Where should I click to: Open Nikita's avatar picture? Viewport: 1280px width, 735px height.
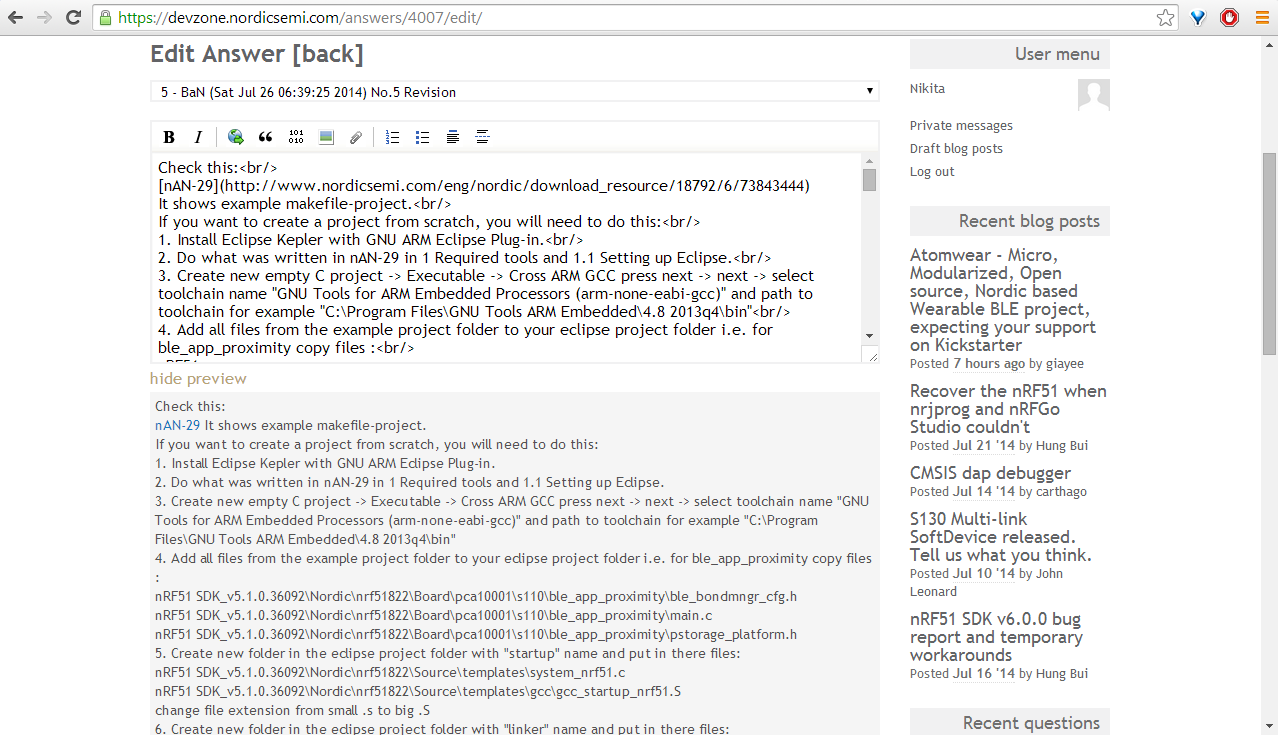1094,95
